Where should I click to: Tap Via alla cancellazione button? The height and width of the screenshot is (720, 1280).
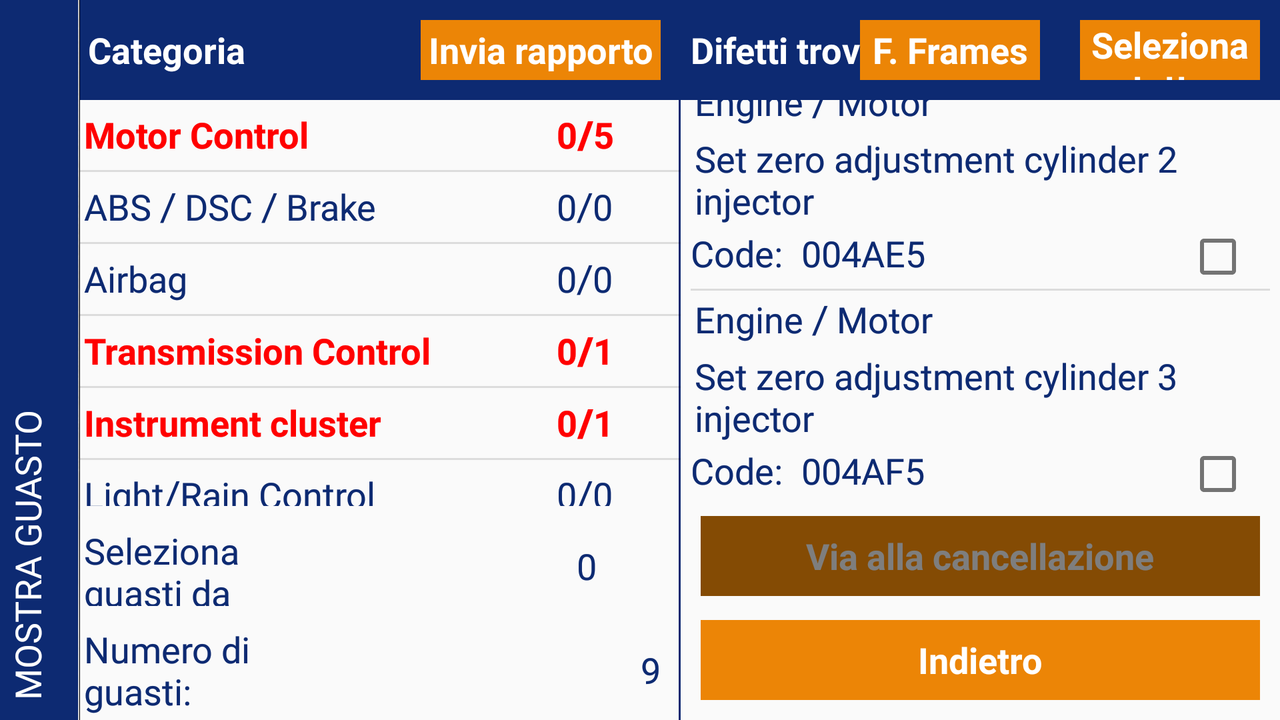point(979,557)
